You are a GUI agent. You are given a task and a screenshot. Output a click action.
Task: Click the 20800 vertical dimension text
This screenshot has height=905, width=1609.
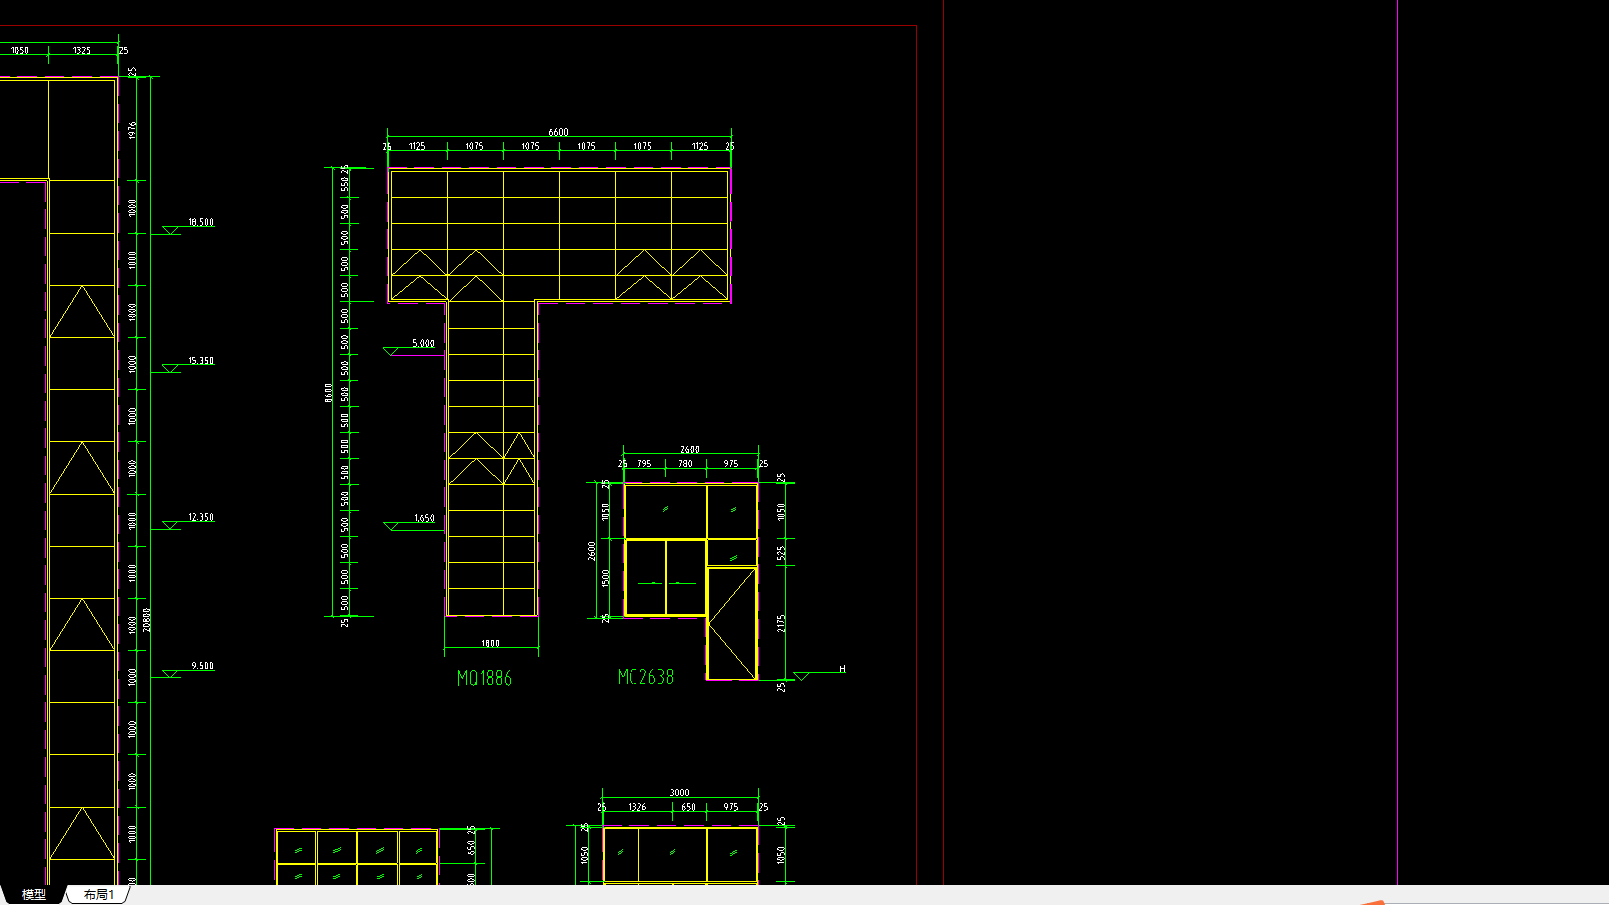147,619
